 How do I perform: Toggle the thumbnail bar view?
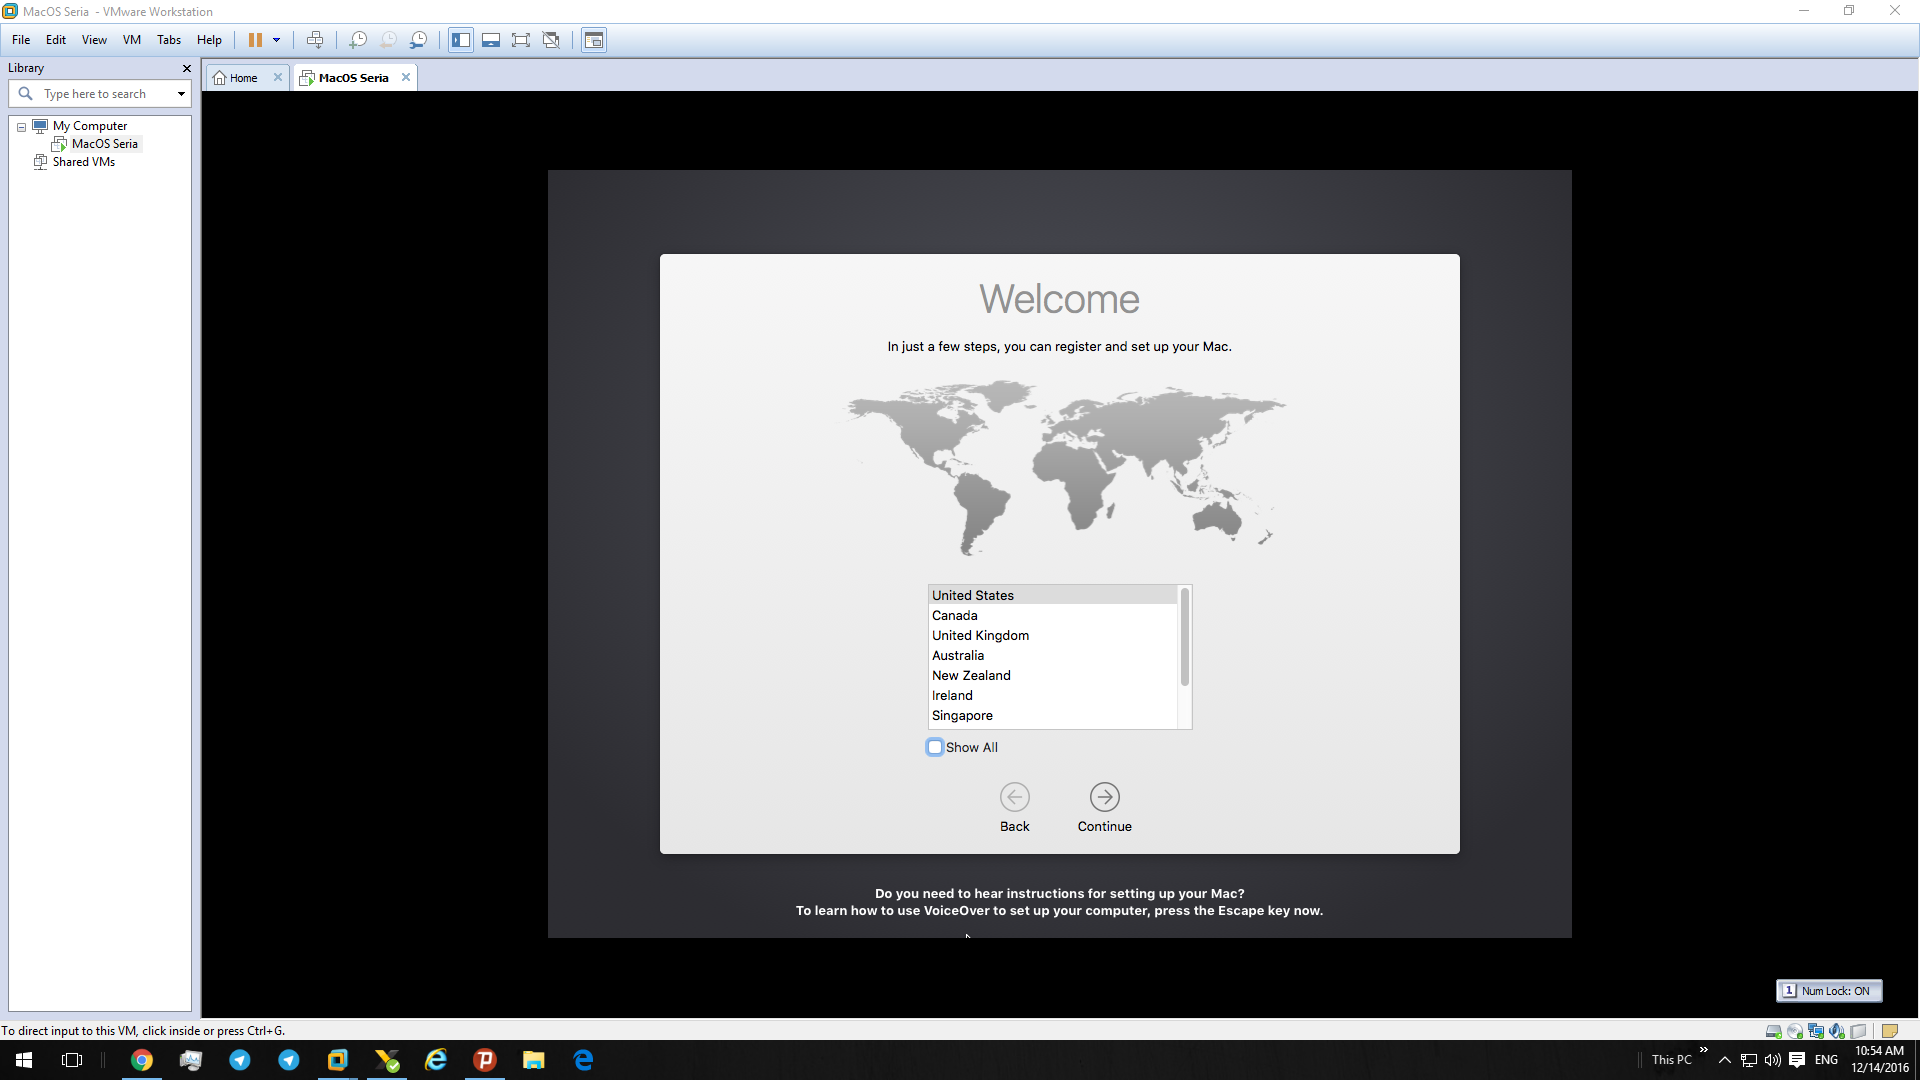coord(491,40)
